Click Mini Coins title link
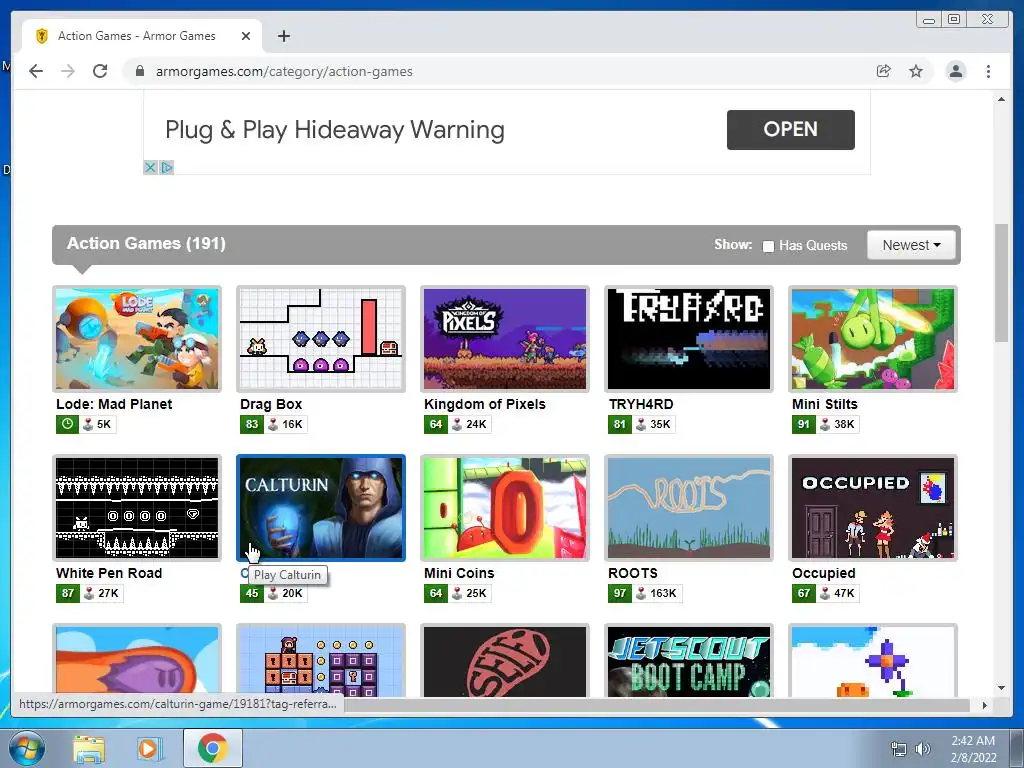1024x768 pixels. pyautogui.click(x=459, y=573)
